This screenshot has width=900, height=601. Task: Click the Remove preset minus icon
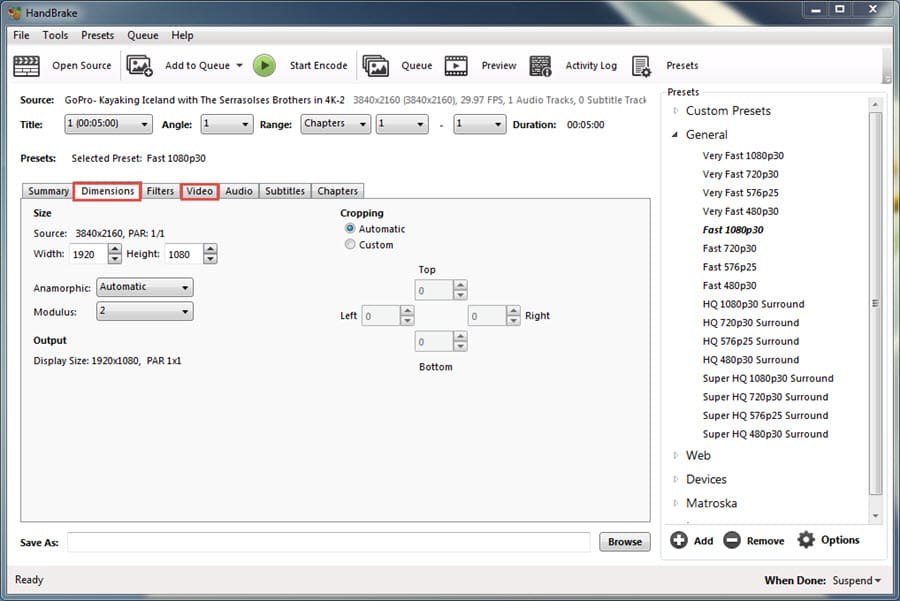(x=731, y=540)
